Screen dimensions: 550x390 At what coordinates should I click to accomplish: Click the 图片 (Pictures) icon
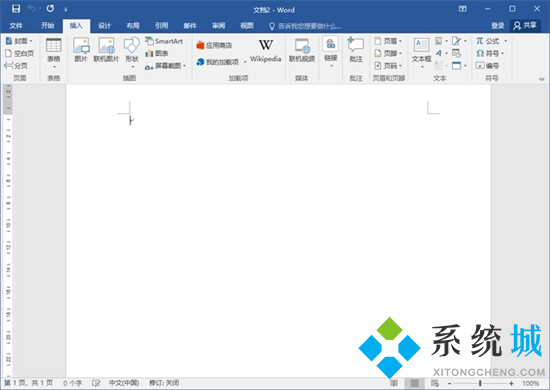81,50
